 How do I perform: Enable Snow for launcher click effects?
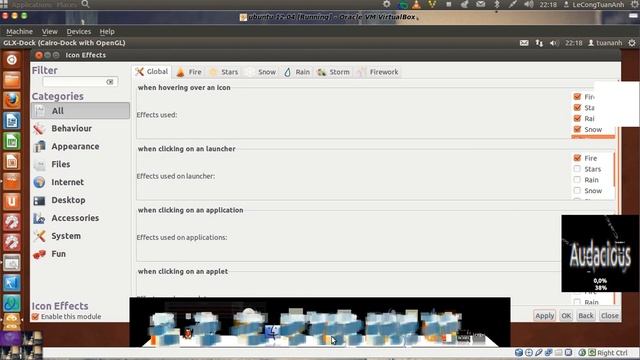(577, 191)
